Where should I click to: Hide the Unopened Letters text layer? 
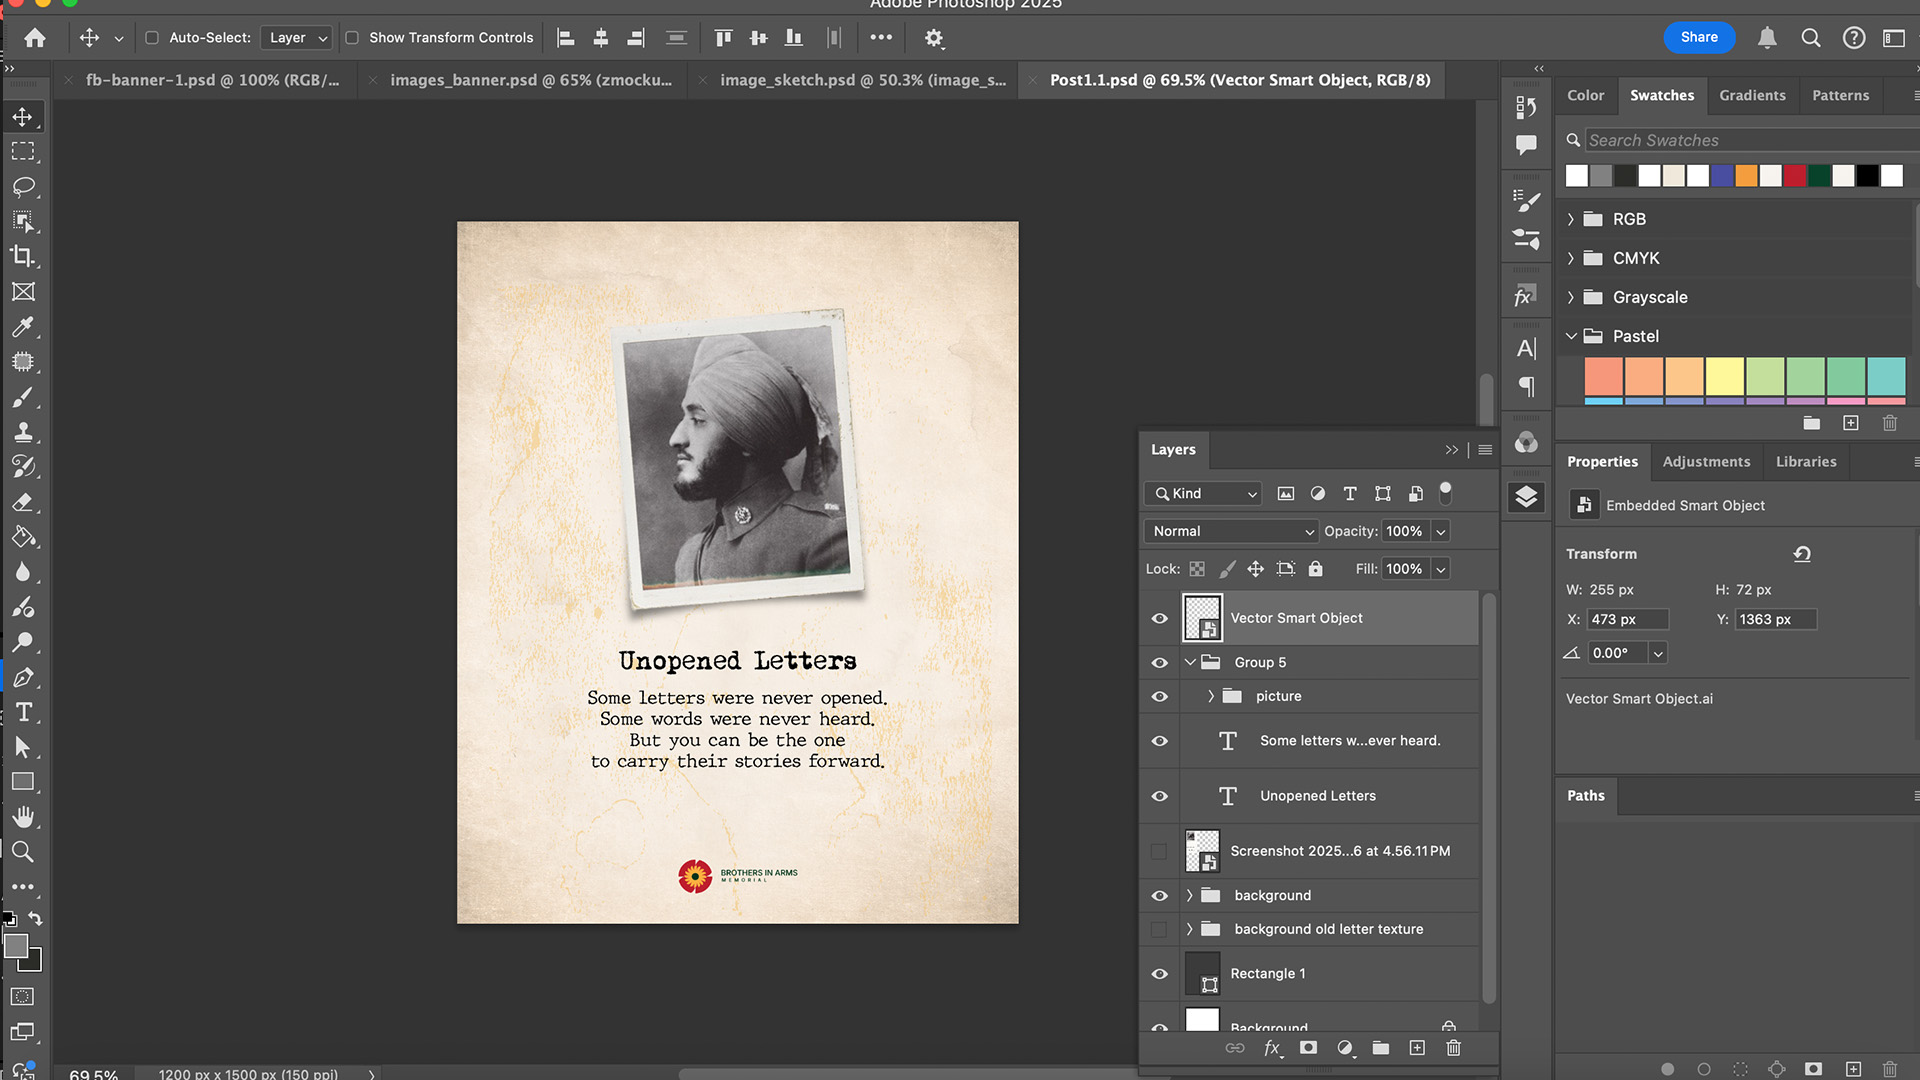click(x=1159, y=796)
